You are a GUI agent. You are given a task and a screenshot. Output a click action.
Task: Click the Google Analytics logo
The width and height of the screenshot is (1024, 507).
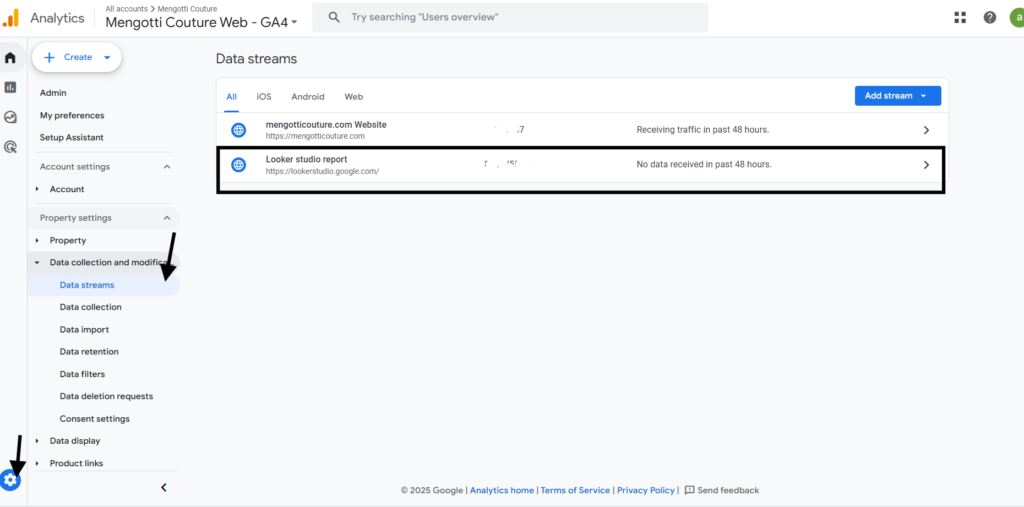coord(10,18)
